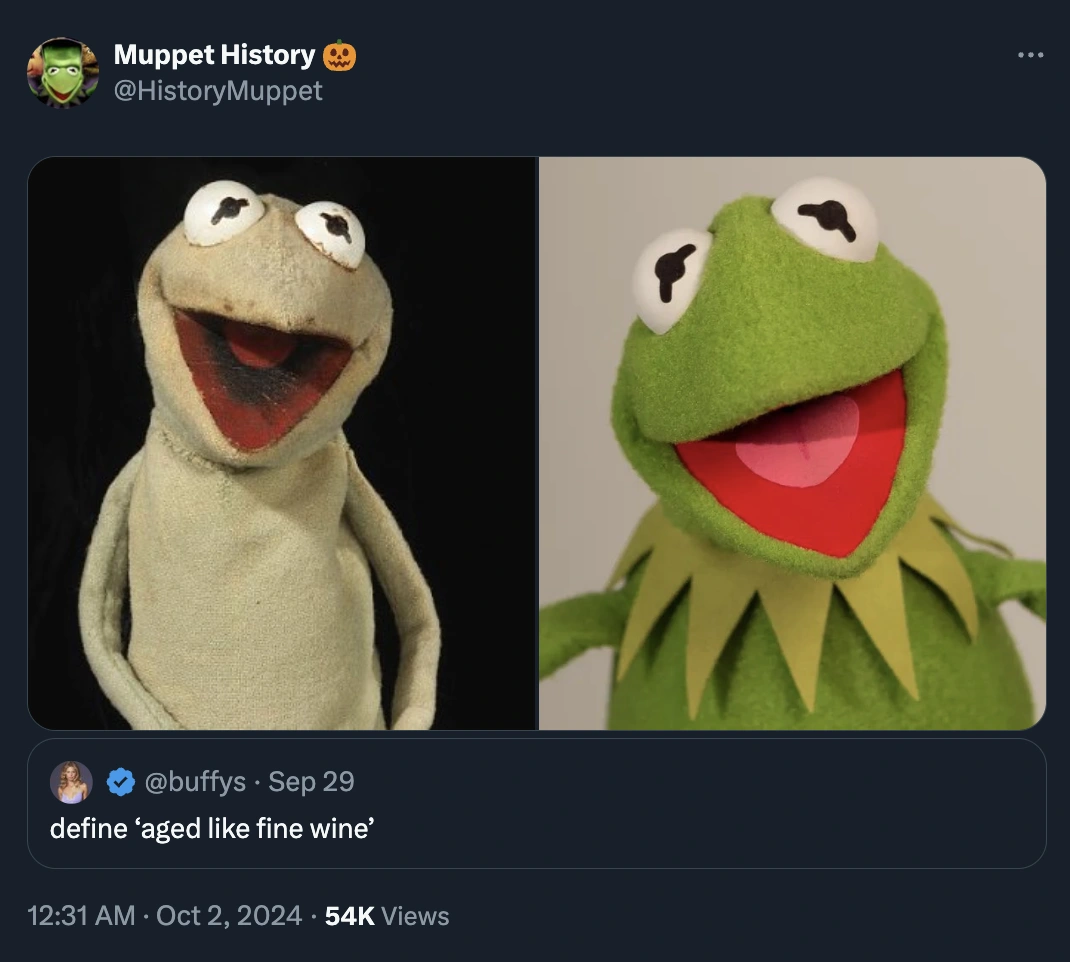Open the three-dot more options menu
Screen dimensions: 1070x962
tap(1030, 55)
